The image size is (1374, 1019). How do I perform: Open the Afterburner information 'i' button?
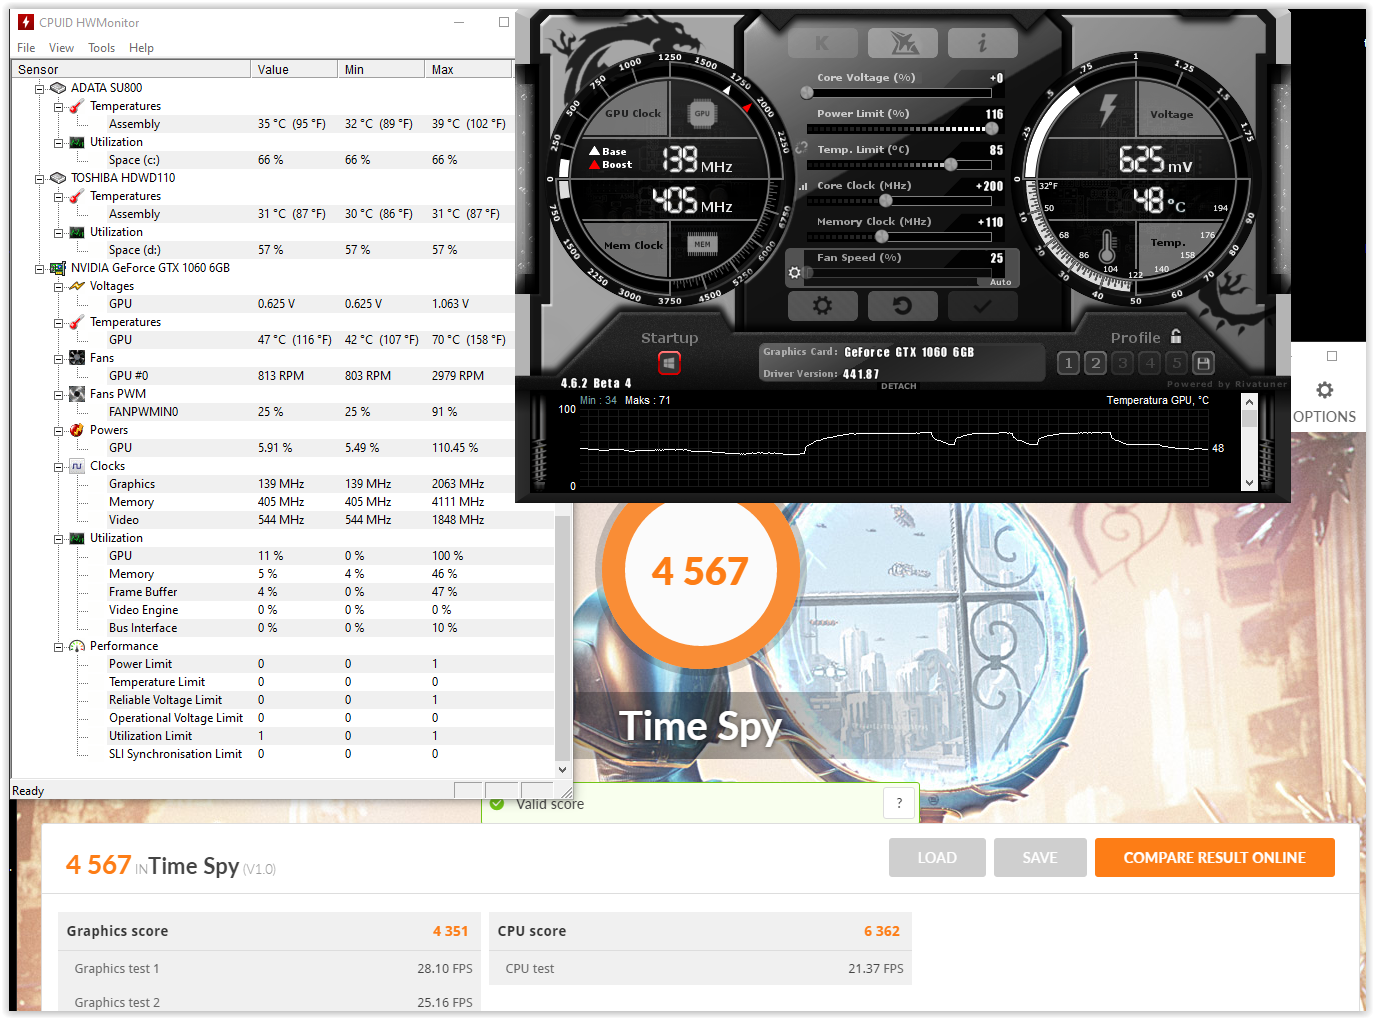(x=982, y=43)
